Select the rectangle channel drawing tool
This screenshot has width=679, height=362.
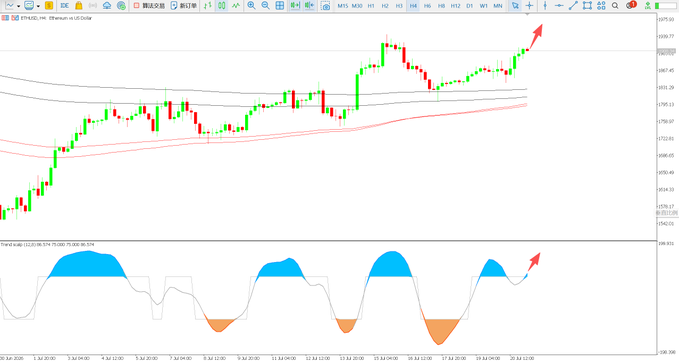tap(587, 6)
